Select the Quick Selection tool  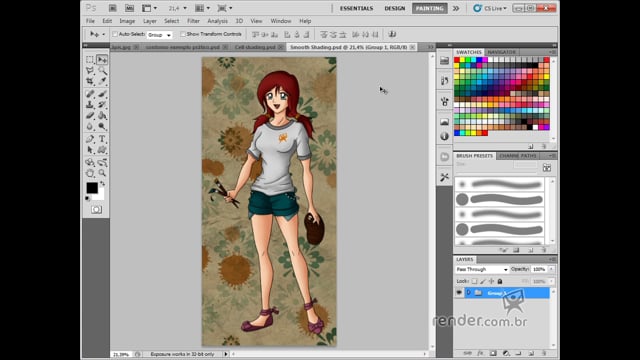pos(102,71)
